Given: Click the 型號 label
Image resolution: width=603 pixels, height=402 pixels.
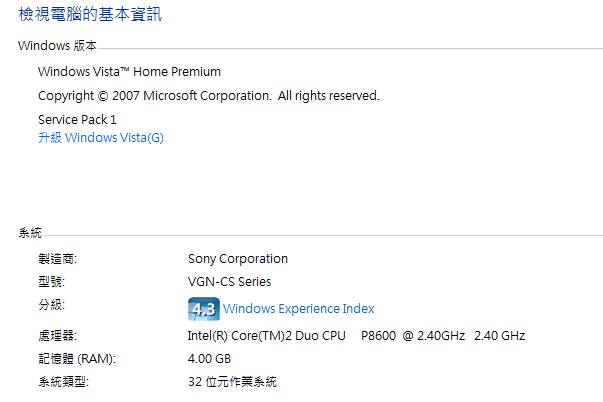Looking at the screenshot, I should [x=51, y=282].
